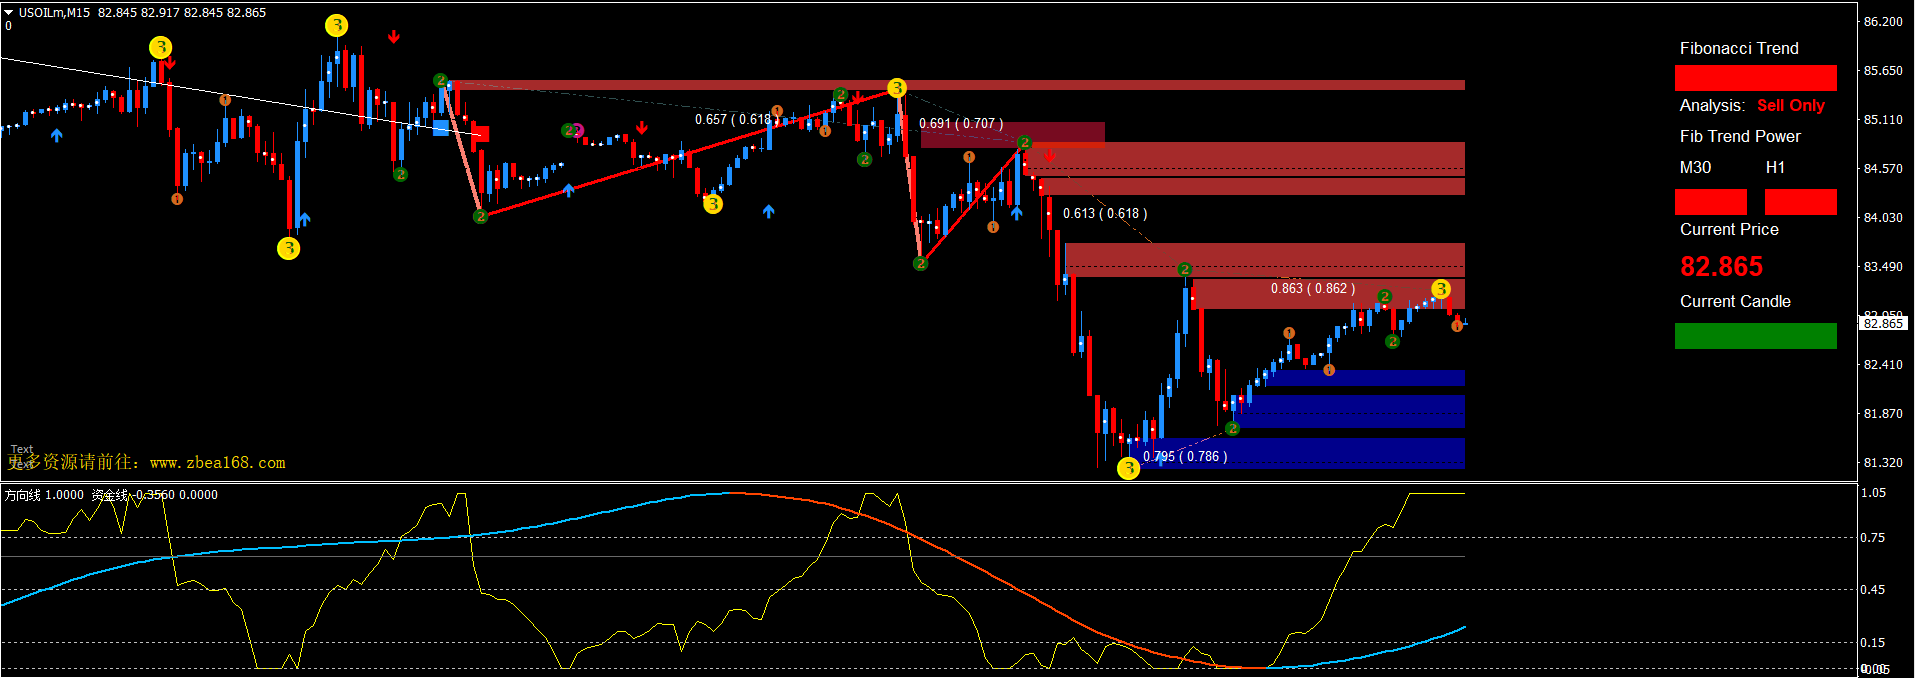This screenshot has width=1916, height=678.
Task: Click the Sell Only analysis label
Action: [1791, 105]
